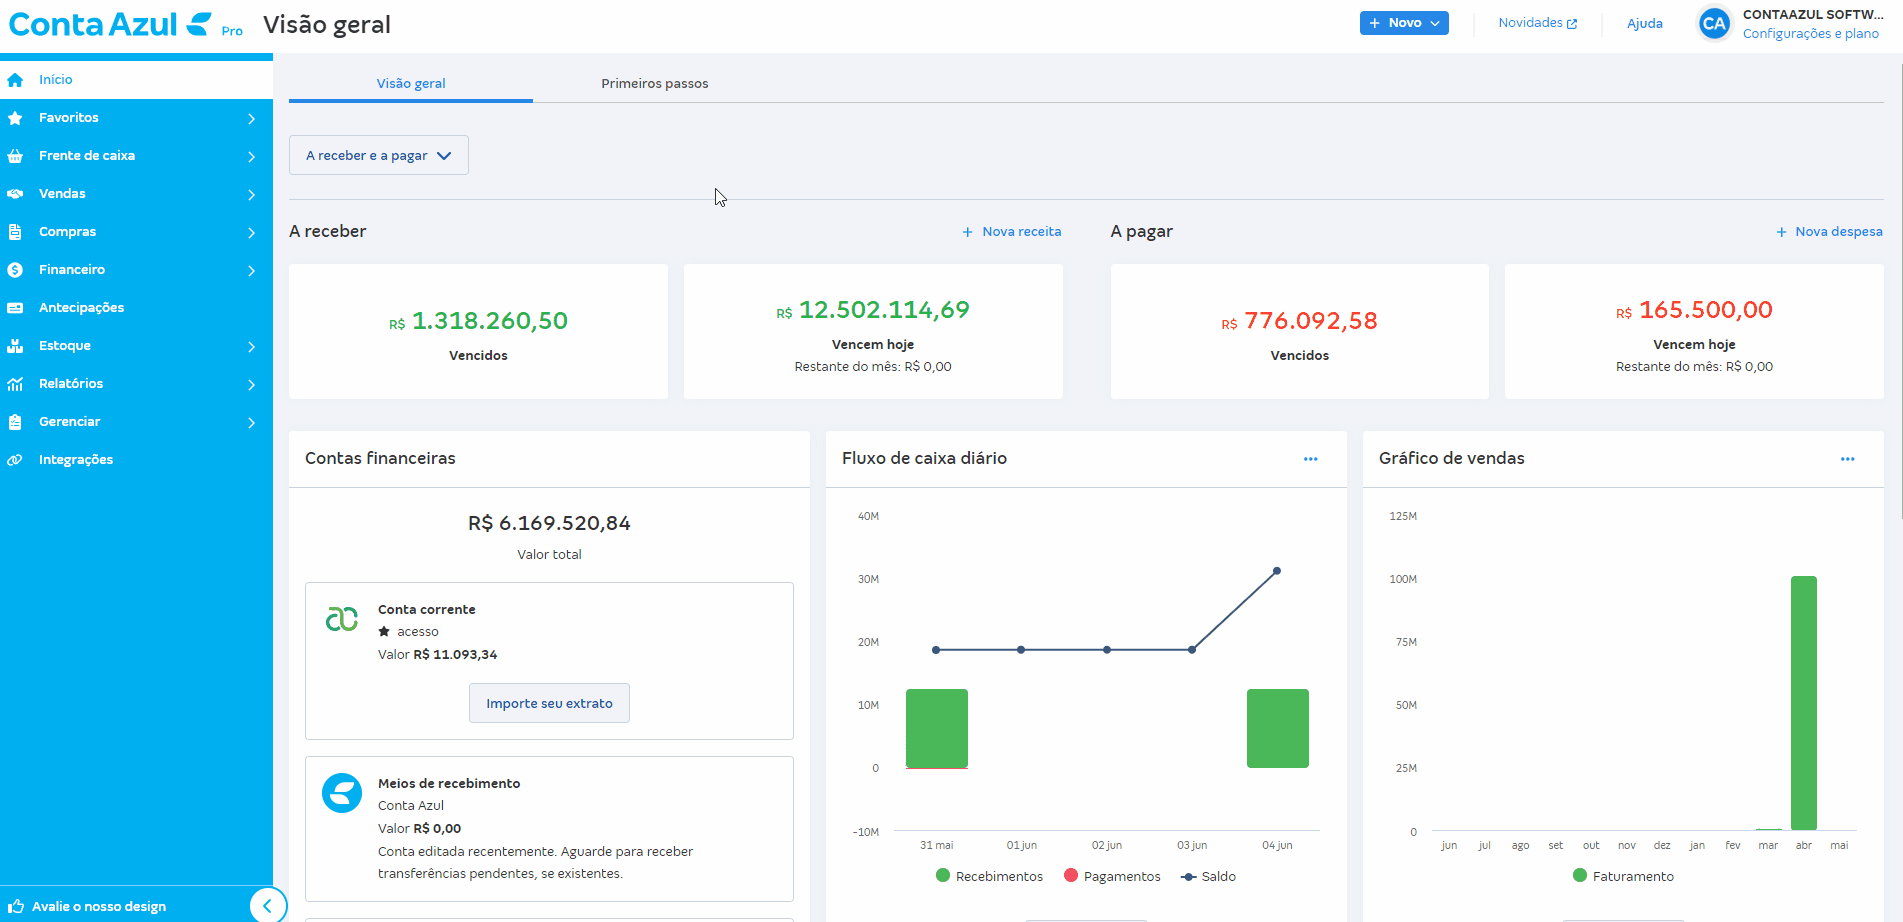Viewport: 1903px width, 922px height.
Task: Click the Frente de caixa basket icon
Action: point(15,156)
